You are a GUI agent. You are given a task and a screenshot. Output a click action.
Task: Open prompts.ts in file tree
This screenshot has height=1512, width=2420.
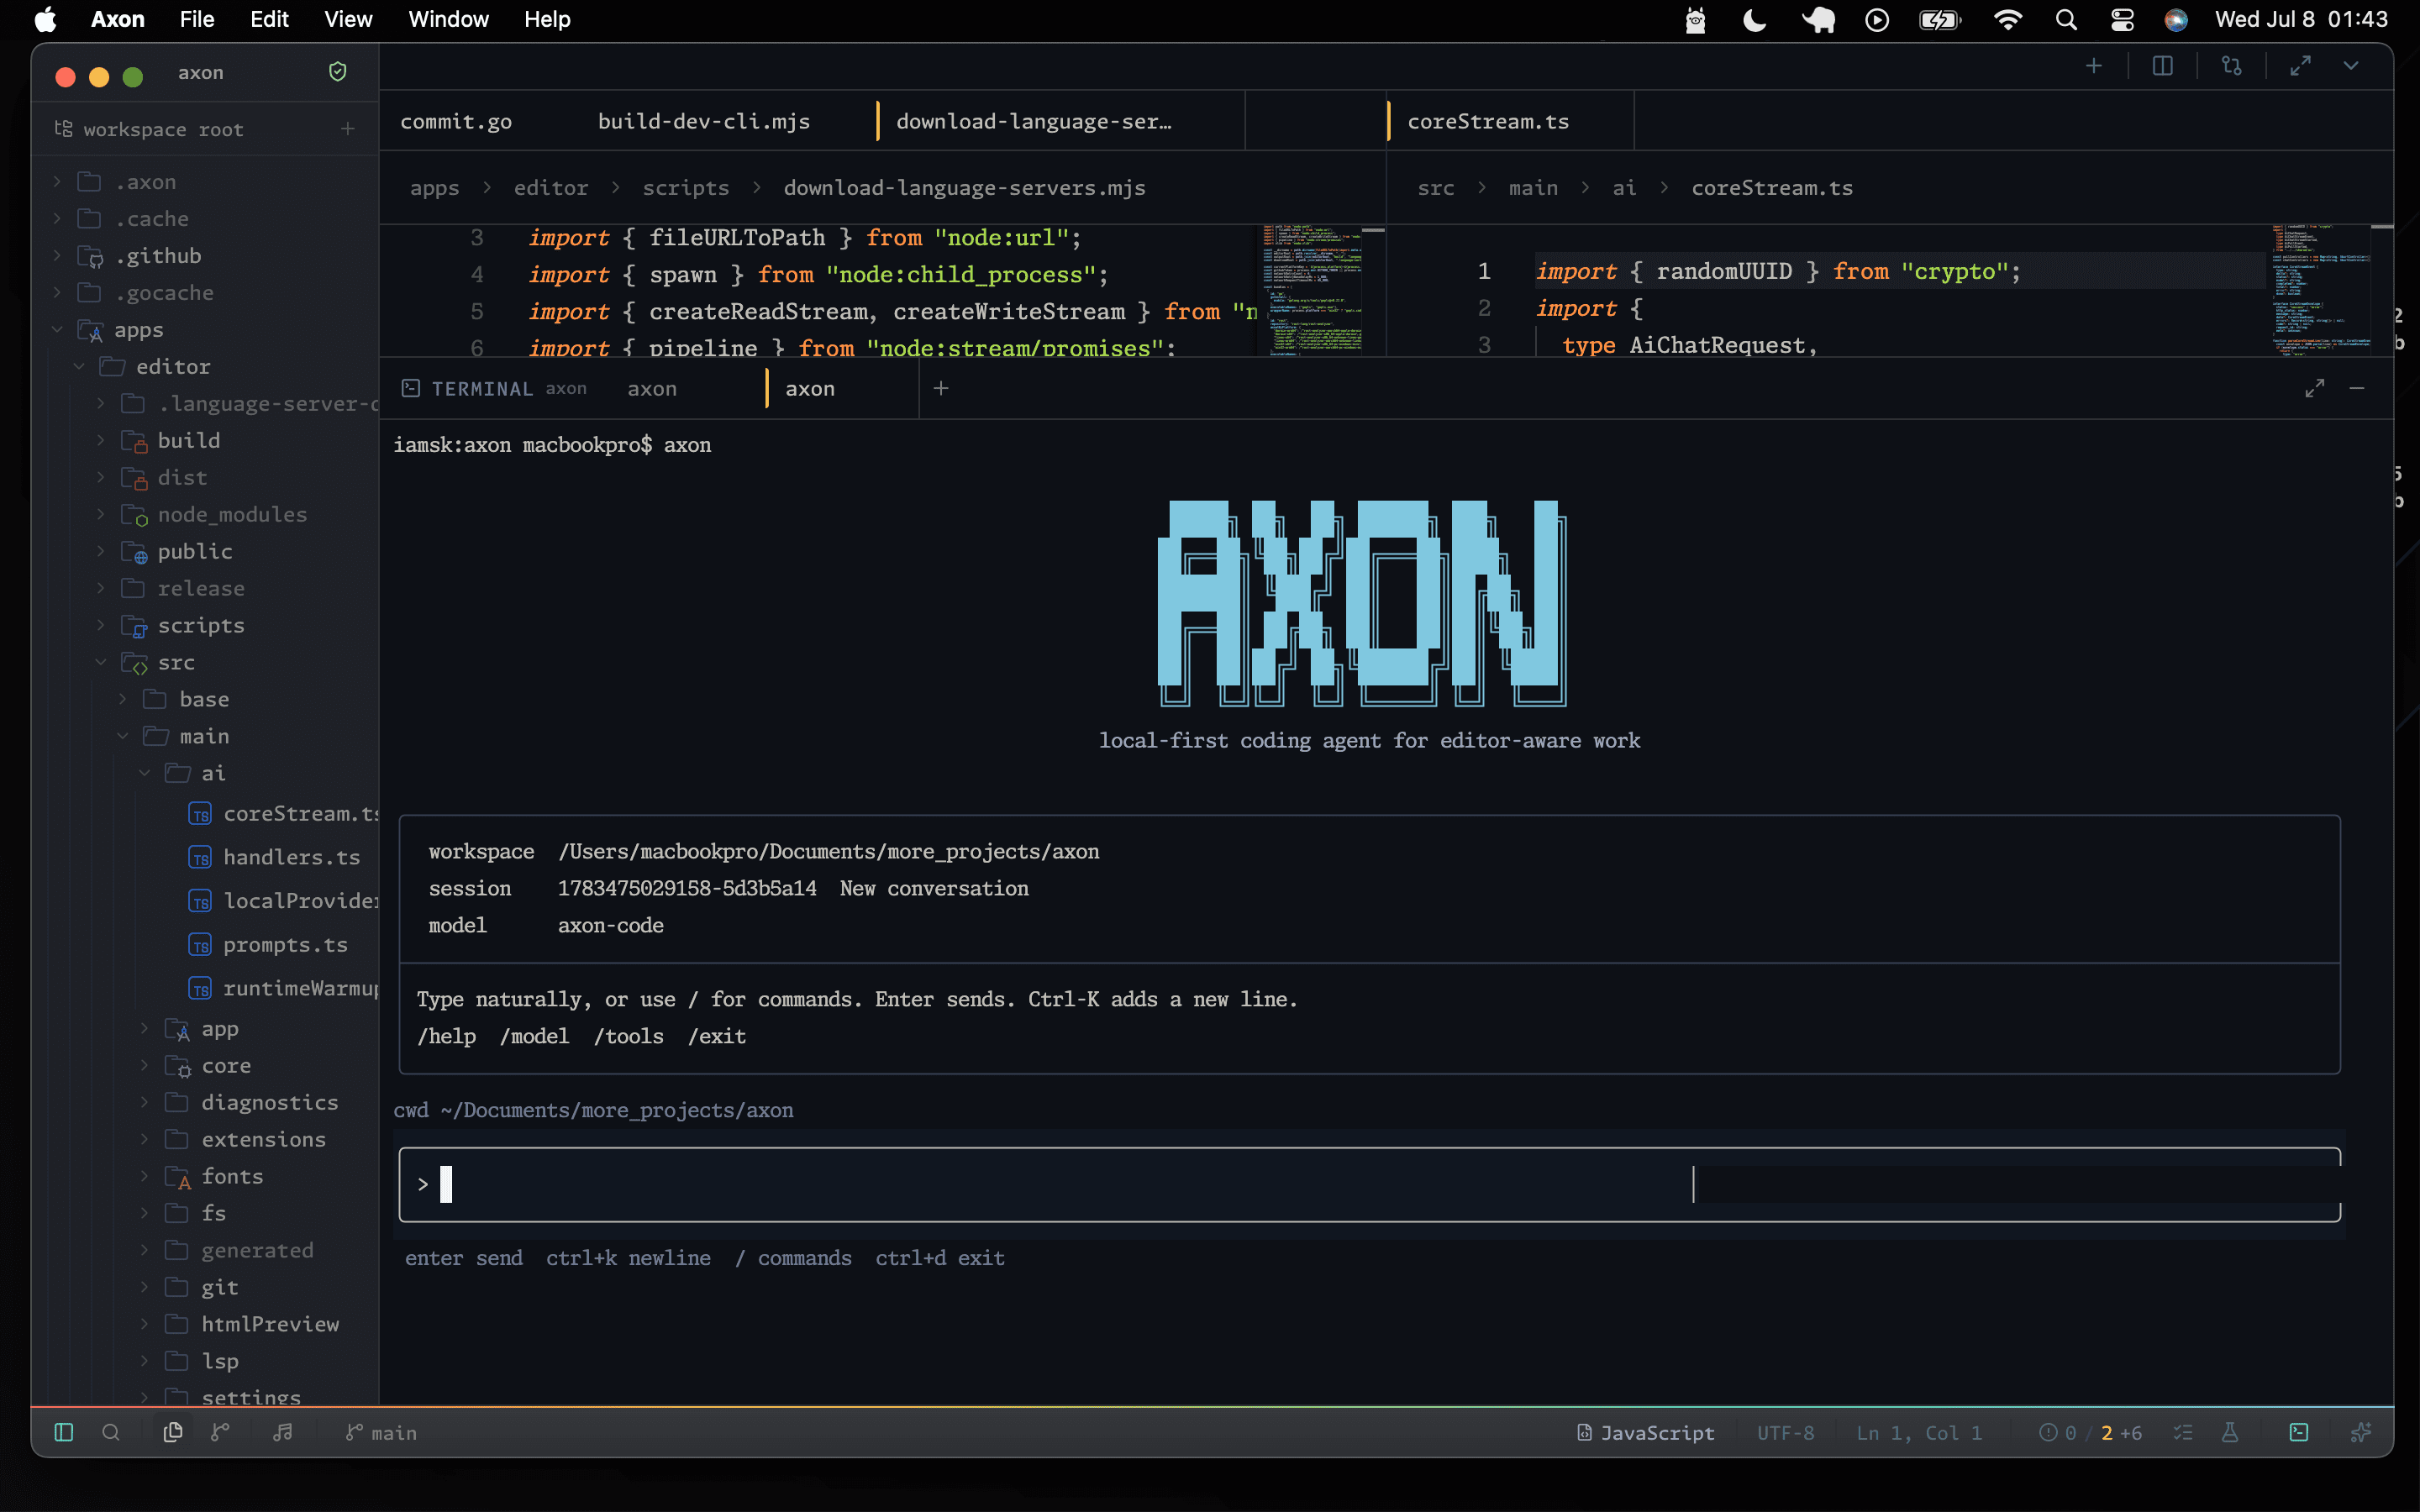[x=284, y=945]
